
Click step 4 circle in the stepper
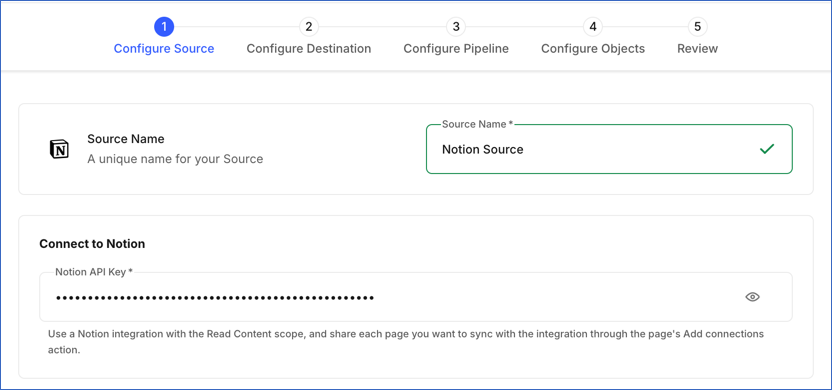tap(593, 27)
